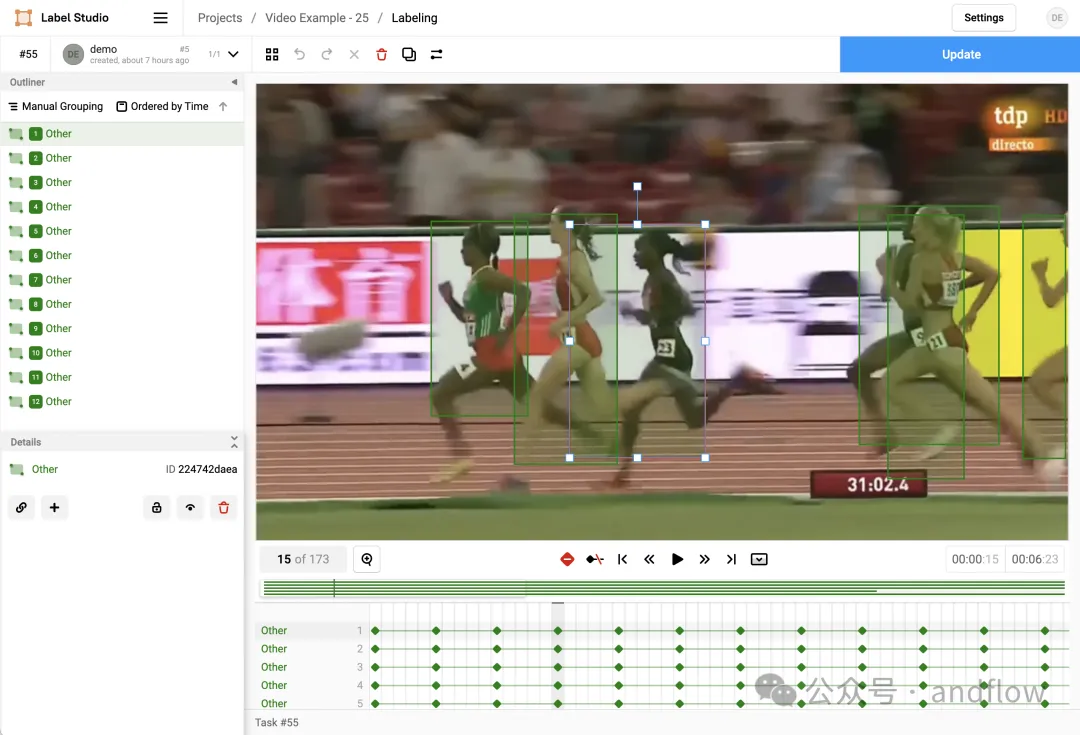1080x735 pixels.
Task: Click the blue Update button
Action: [960, 54]
